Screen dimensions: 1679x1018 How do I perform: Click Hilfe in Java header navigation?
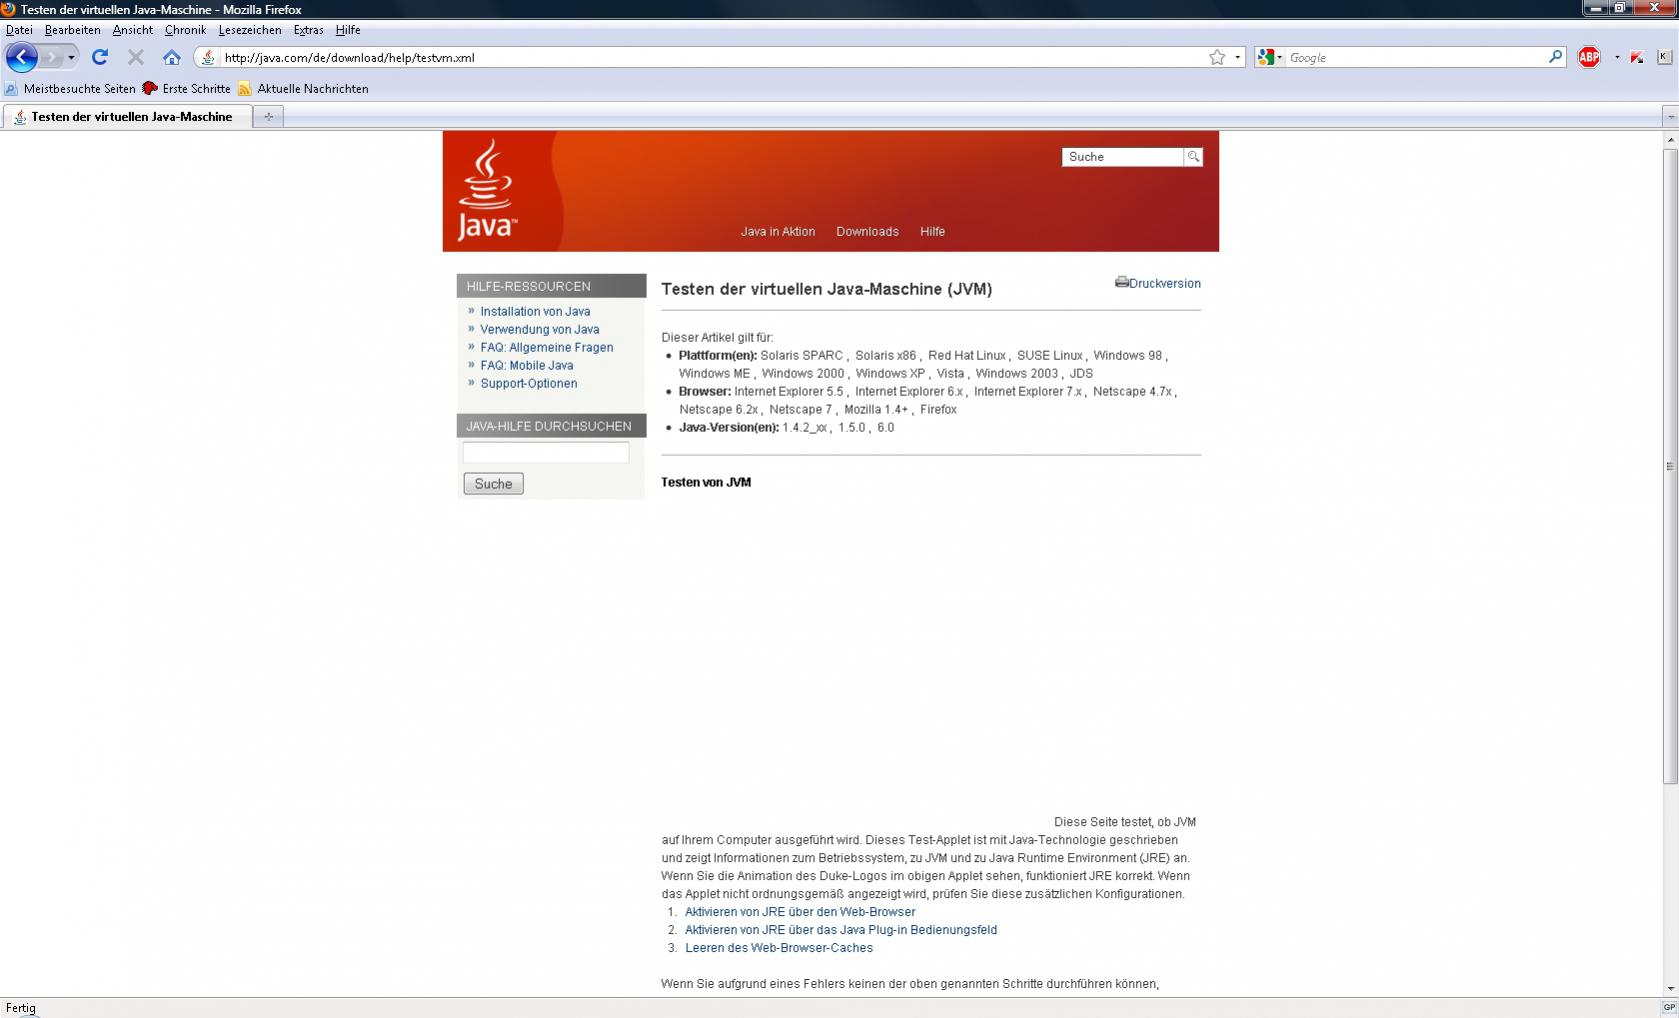point(932,231)
